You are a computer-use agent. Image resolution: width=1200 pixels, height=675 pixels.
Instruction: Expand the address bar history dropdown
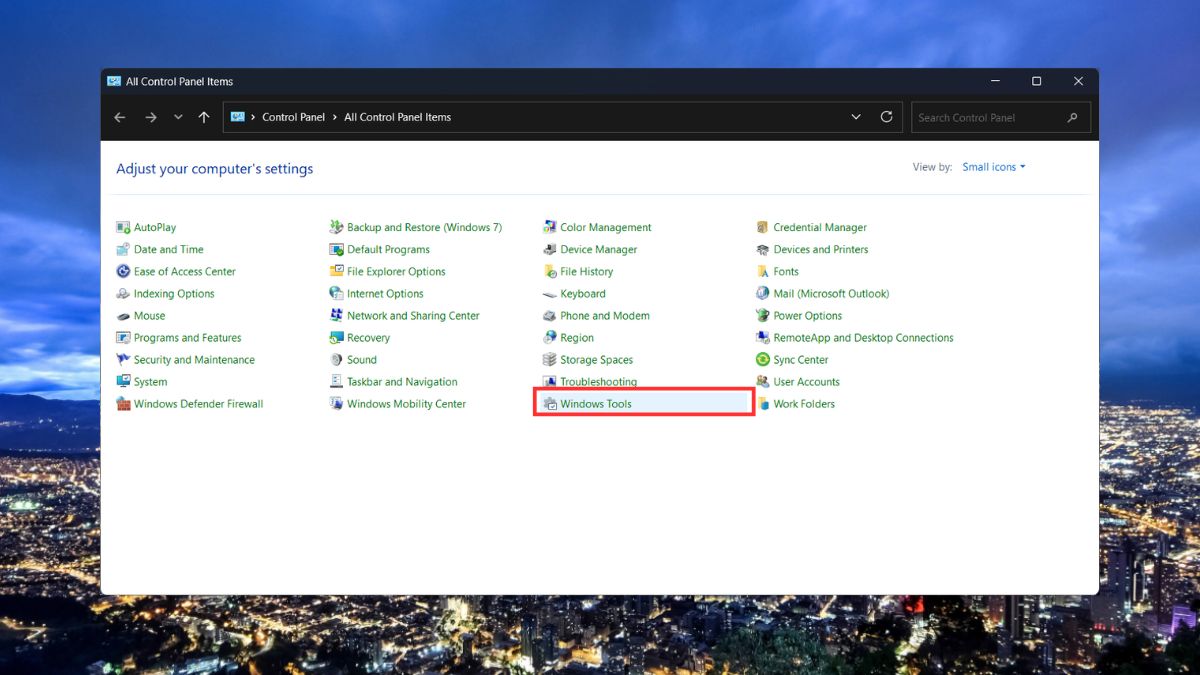coord(856,117)
